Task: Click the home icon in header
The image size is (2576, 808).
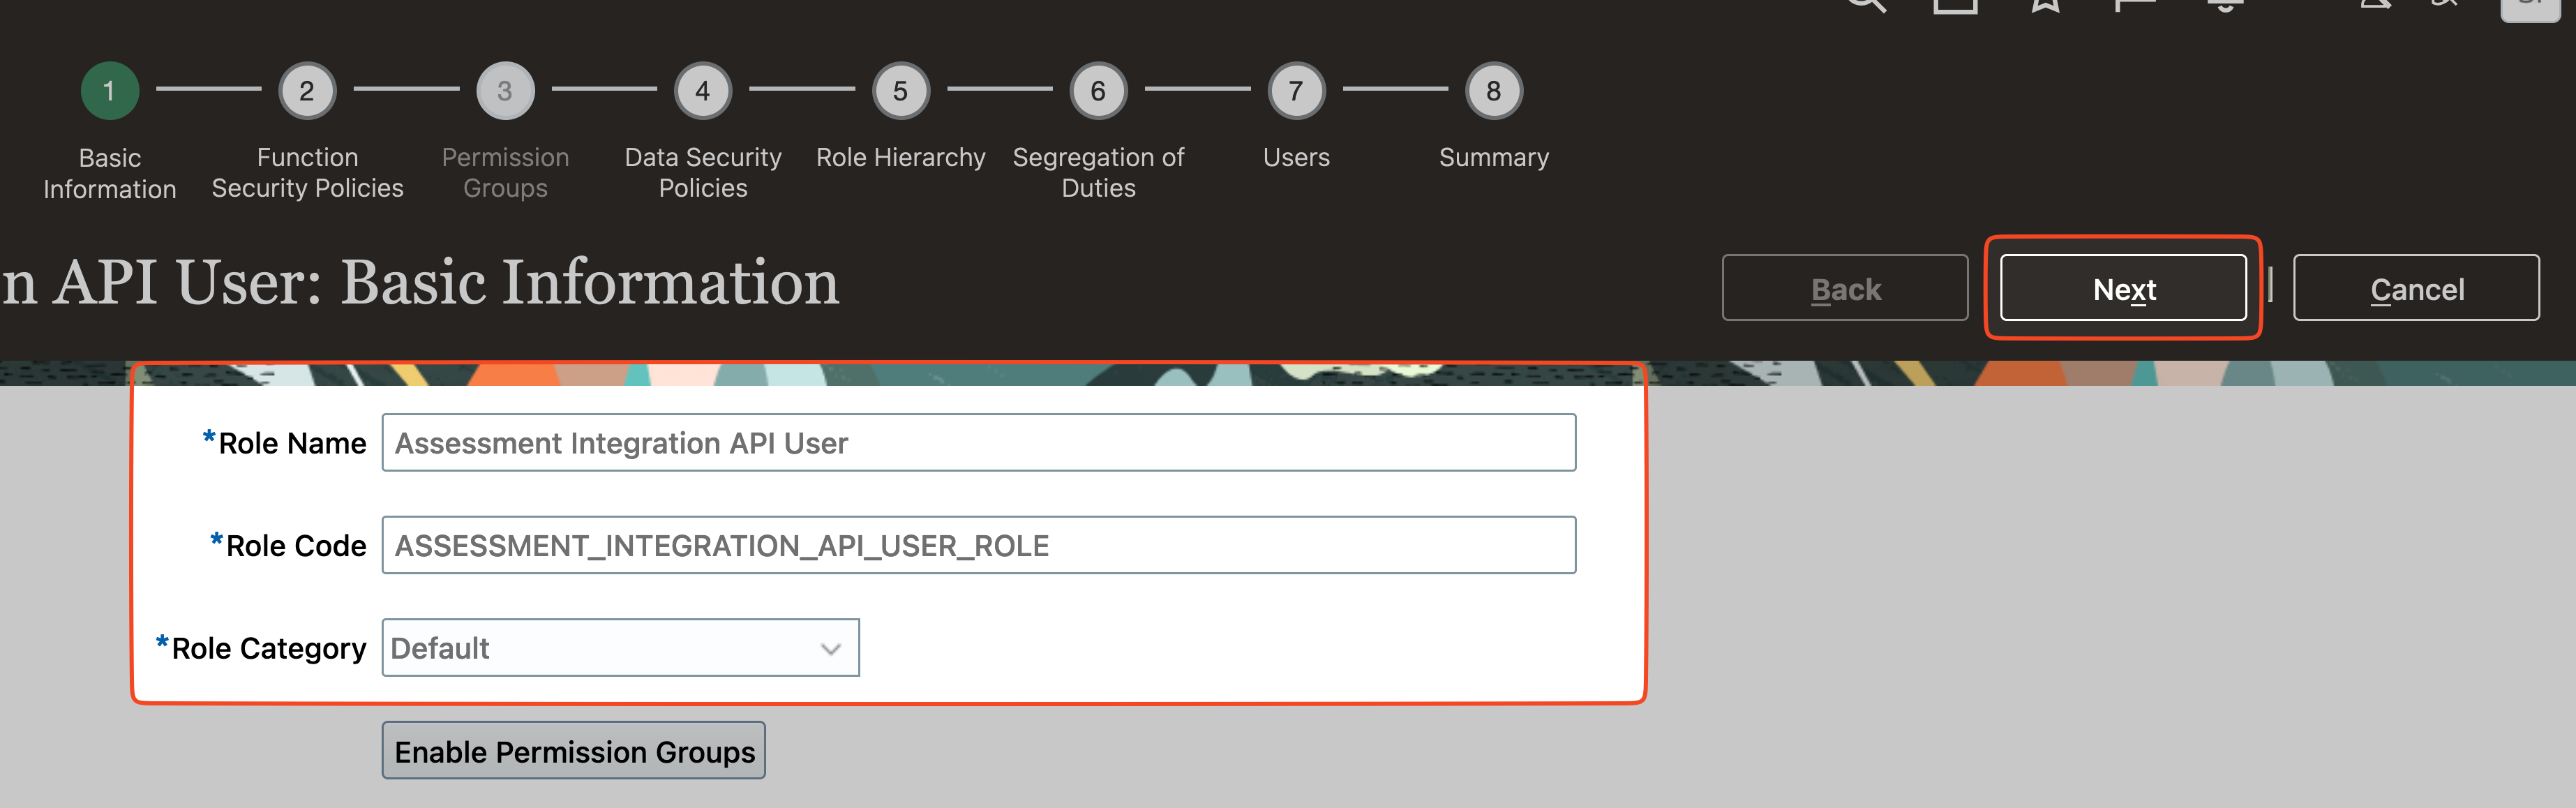Action: click(x=1955, y=5)
